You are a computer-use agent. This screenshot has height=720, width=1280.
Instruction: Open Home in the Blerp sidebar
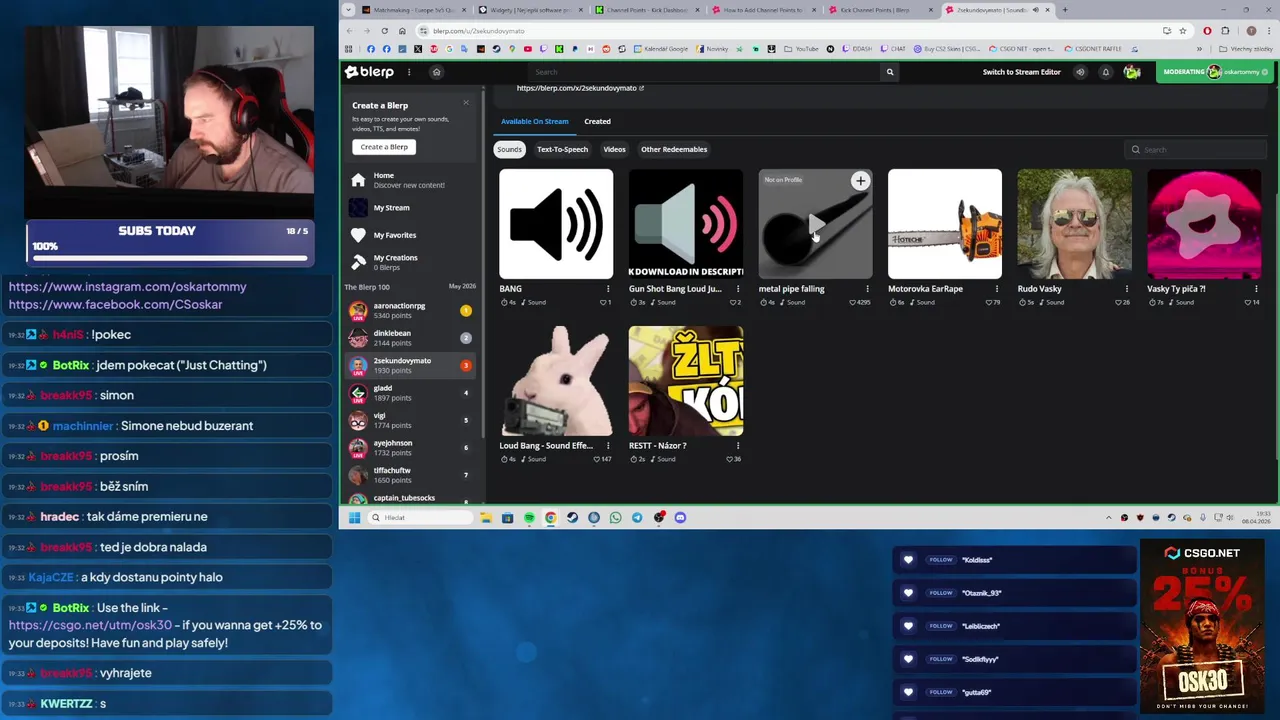pos(409,180)
